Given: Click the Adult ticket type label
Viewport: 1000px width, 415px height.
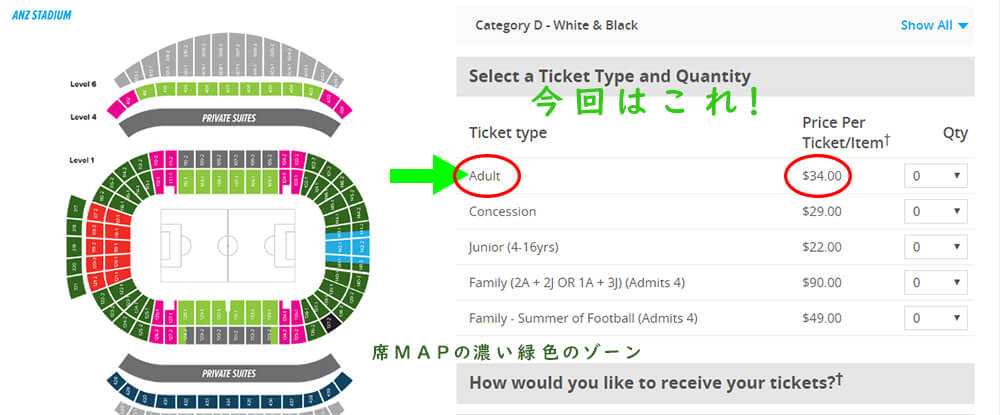Looking at the screenshot, I should point(485,175).
